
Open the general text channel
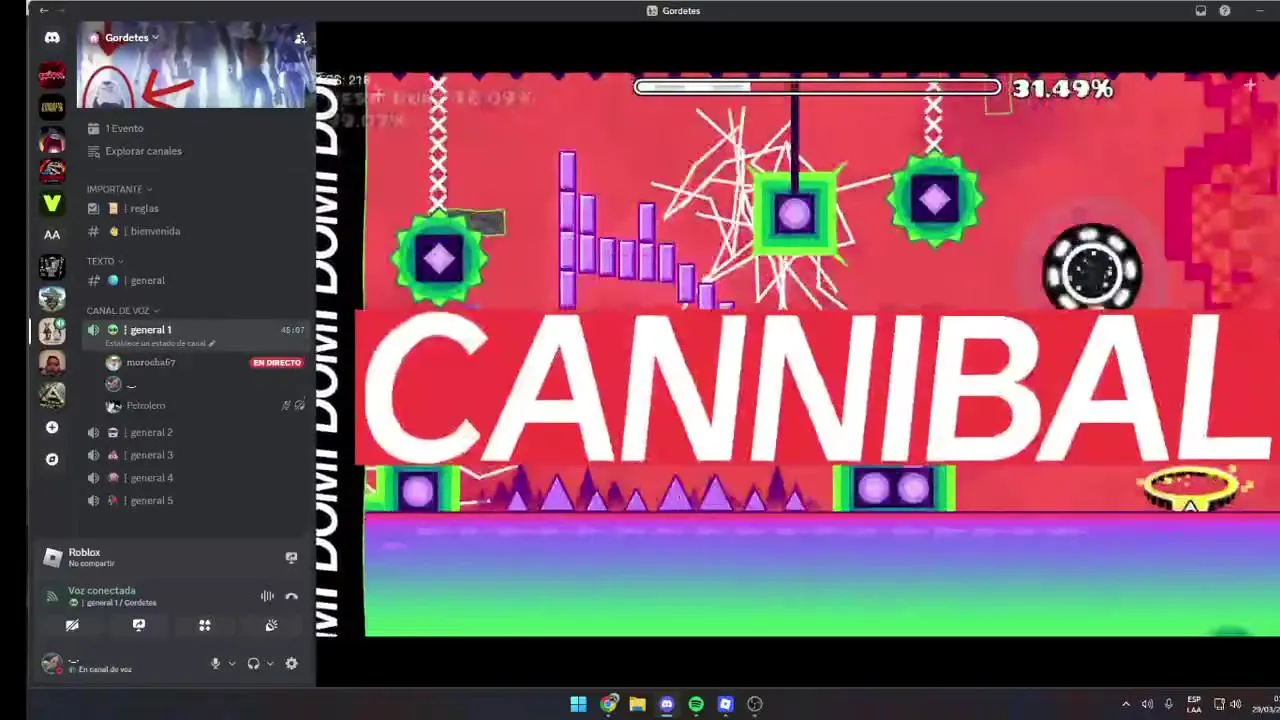[195, 280]
